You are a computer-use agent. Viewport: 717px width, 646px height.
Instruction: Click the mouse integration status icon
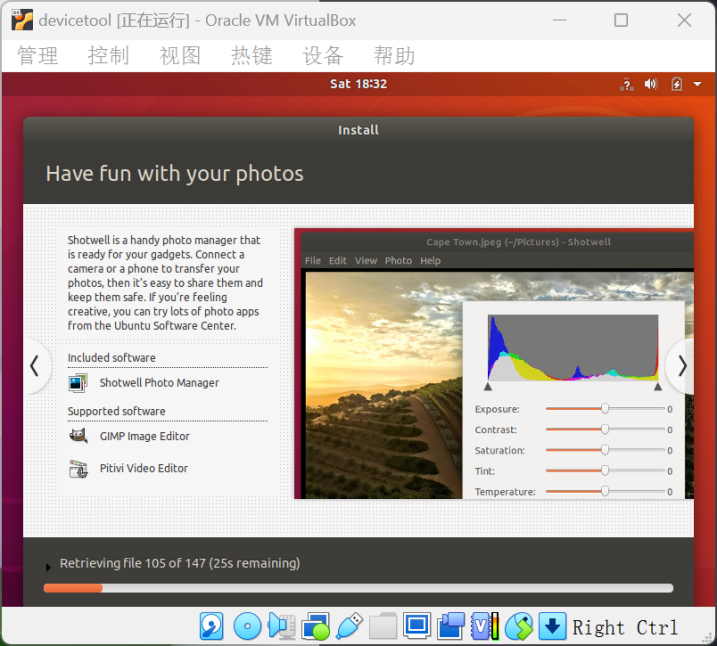519,626
